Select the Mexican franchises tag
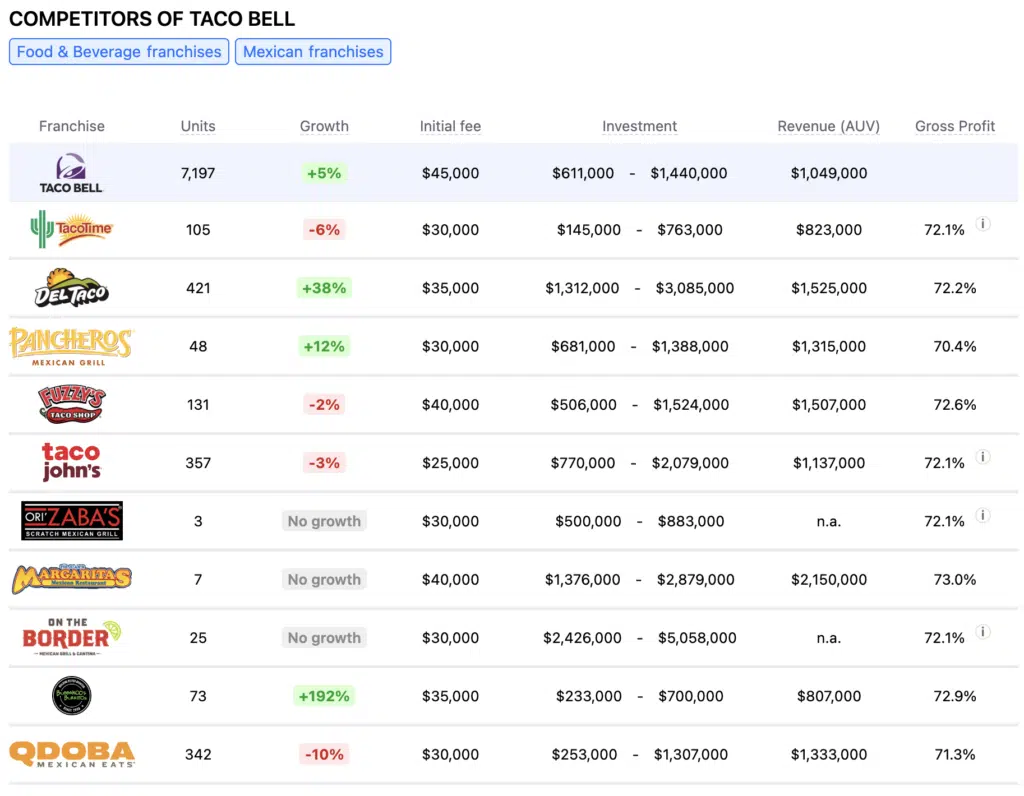Viewport: 1024px width, 796px height. coord(313,52)
